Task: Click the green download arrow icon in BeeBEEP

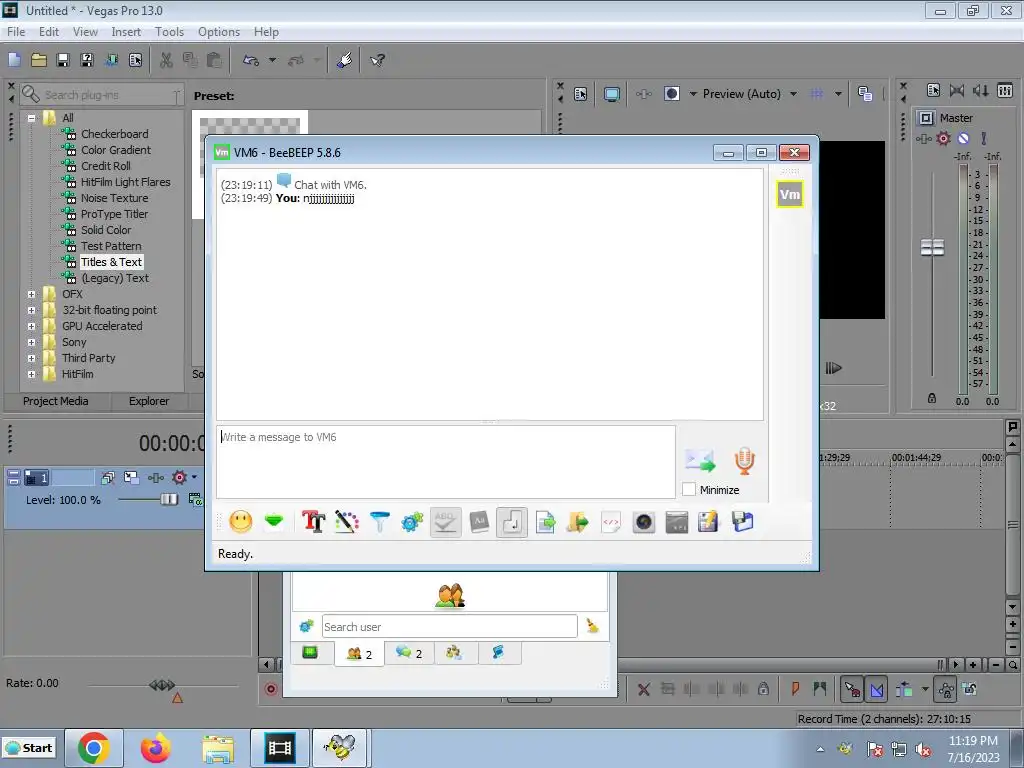Action: pos(274,522)
